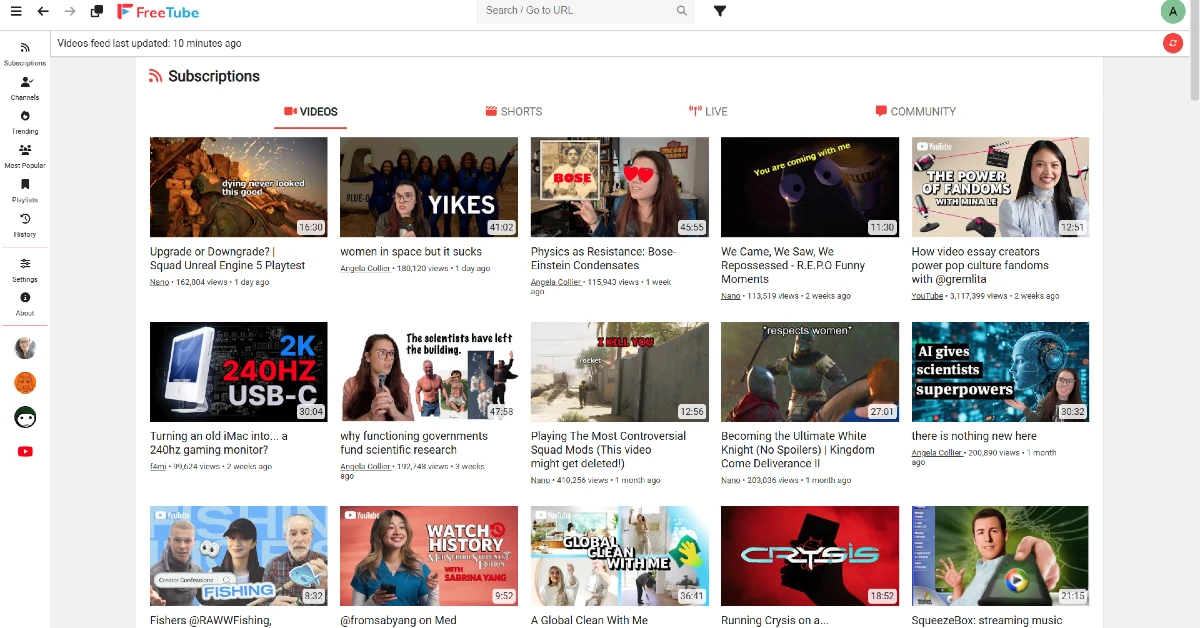Switch to the Community tab

pyautogui.click(x=915, y=112)
